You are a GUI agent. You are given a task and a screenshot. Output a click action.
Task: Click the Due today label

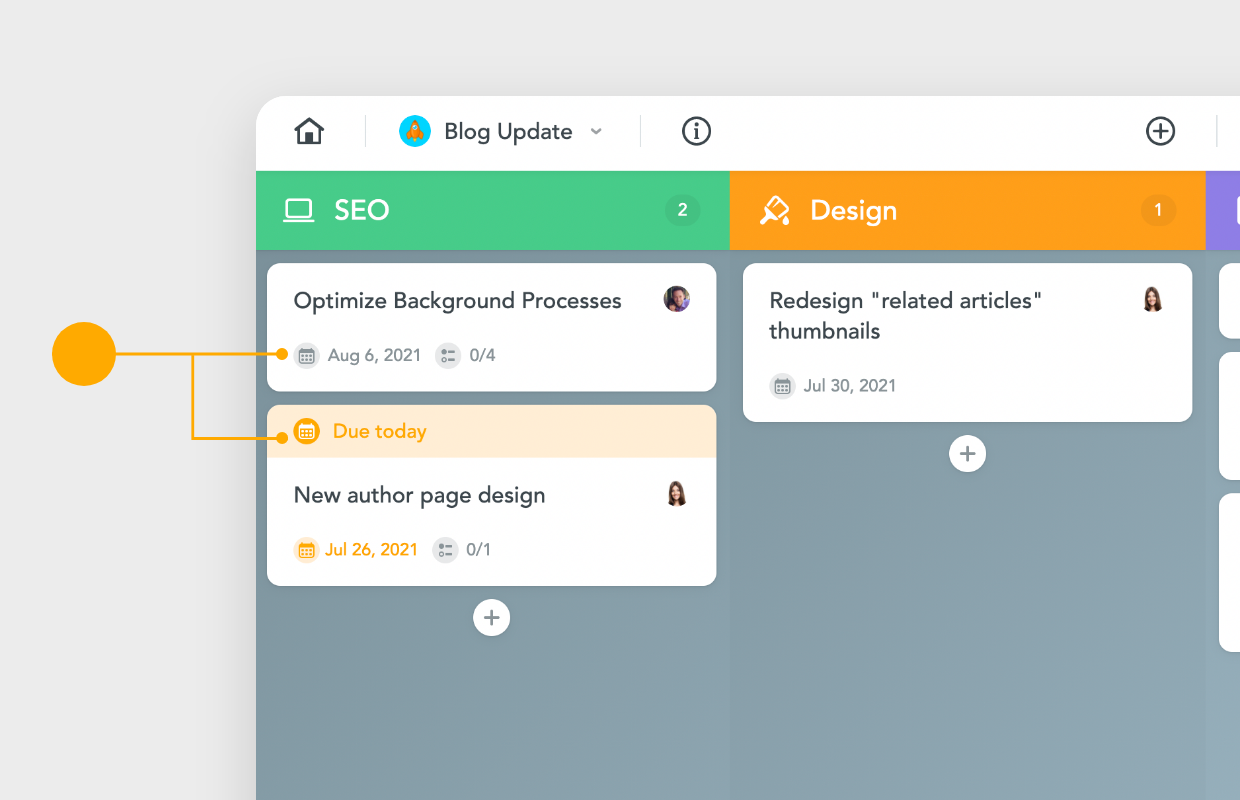[380, 431]
